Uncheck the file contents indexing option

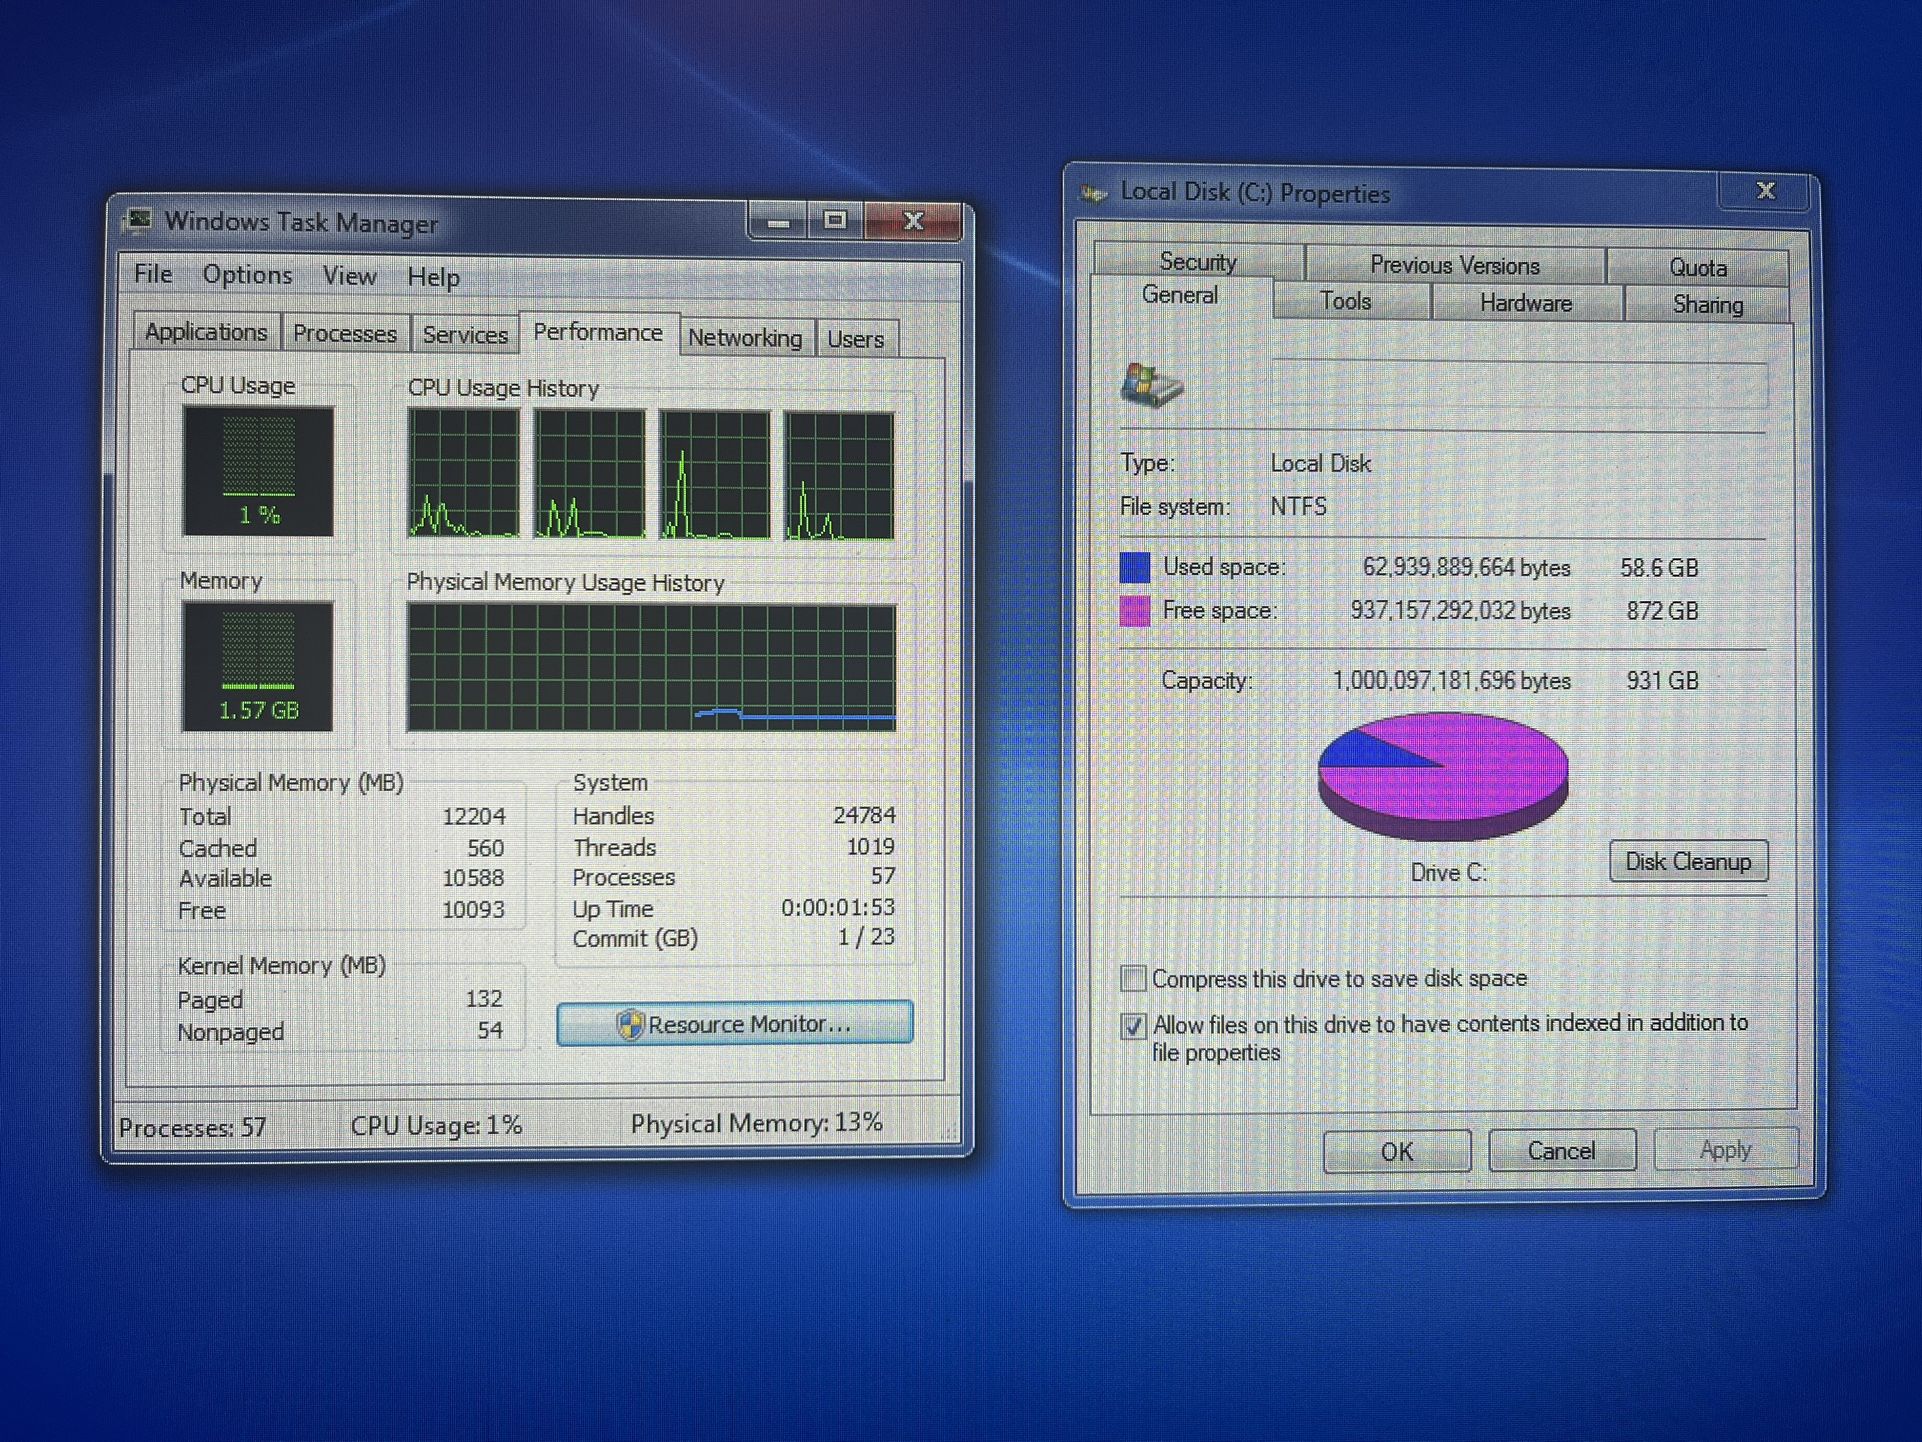coord(1135,1027)
